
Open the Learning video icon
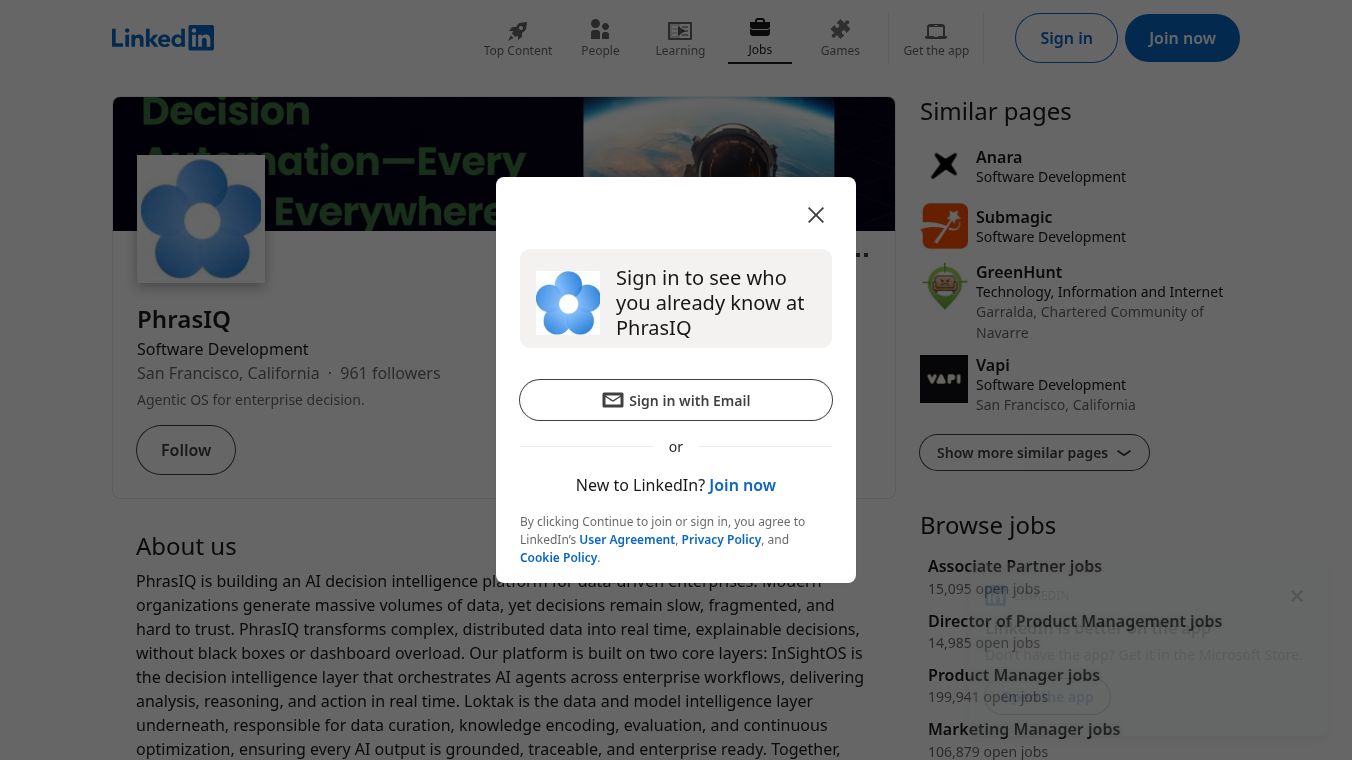(680, 31)
